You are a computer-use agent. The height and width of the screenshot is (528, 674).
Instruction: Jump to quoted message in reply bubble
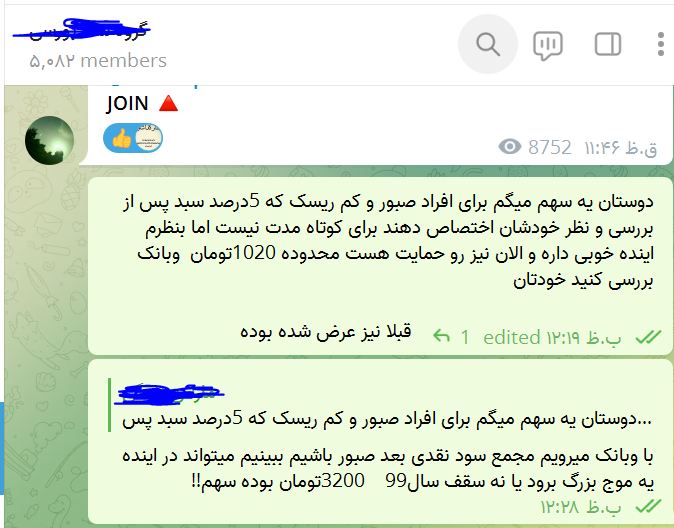(x=381, y=405)
